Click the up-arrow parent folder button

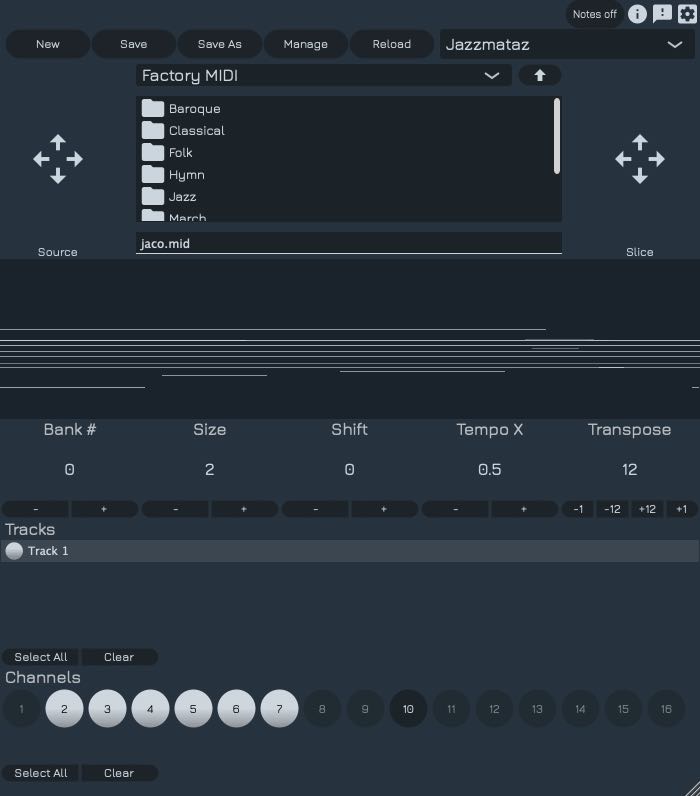click(540, 75)
